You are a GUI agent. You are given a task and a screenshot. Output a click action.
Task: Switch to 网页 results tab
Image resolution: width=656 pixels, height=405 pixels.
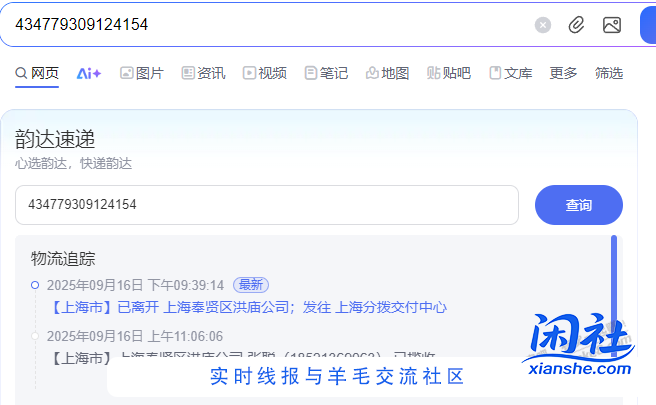point(37,73)
